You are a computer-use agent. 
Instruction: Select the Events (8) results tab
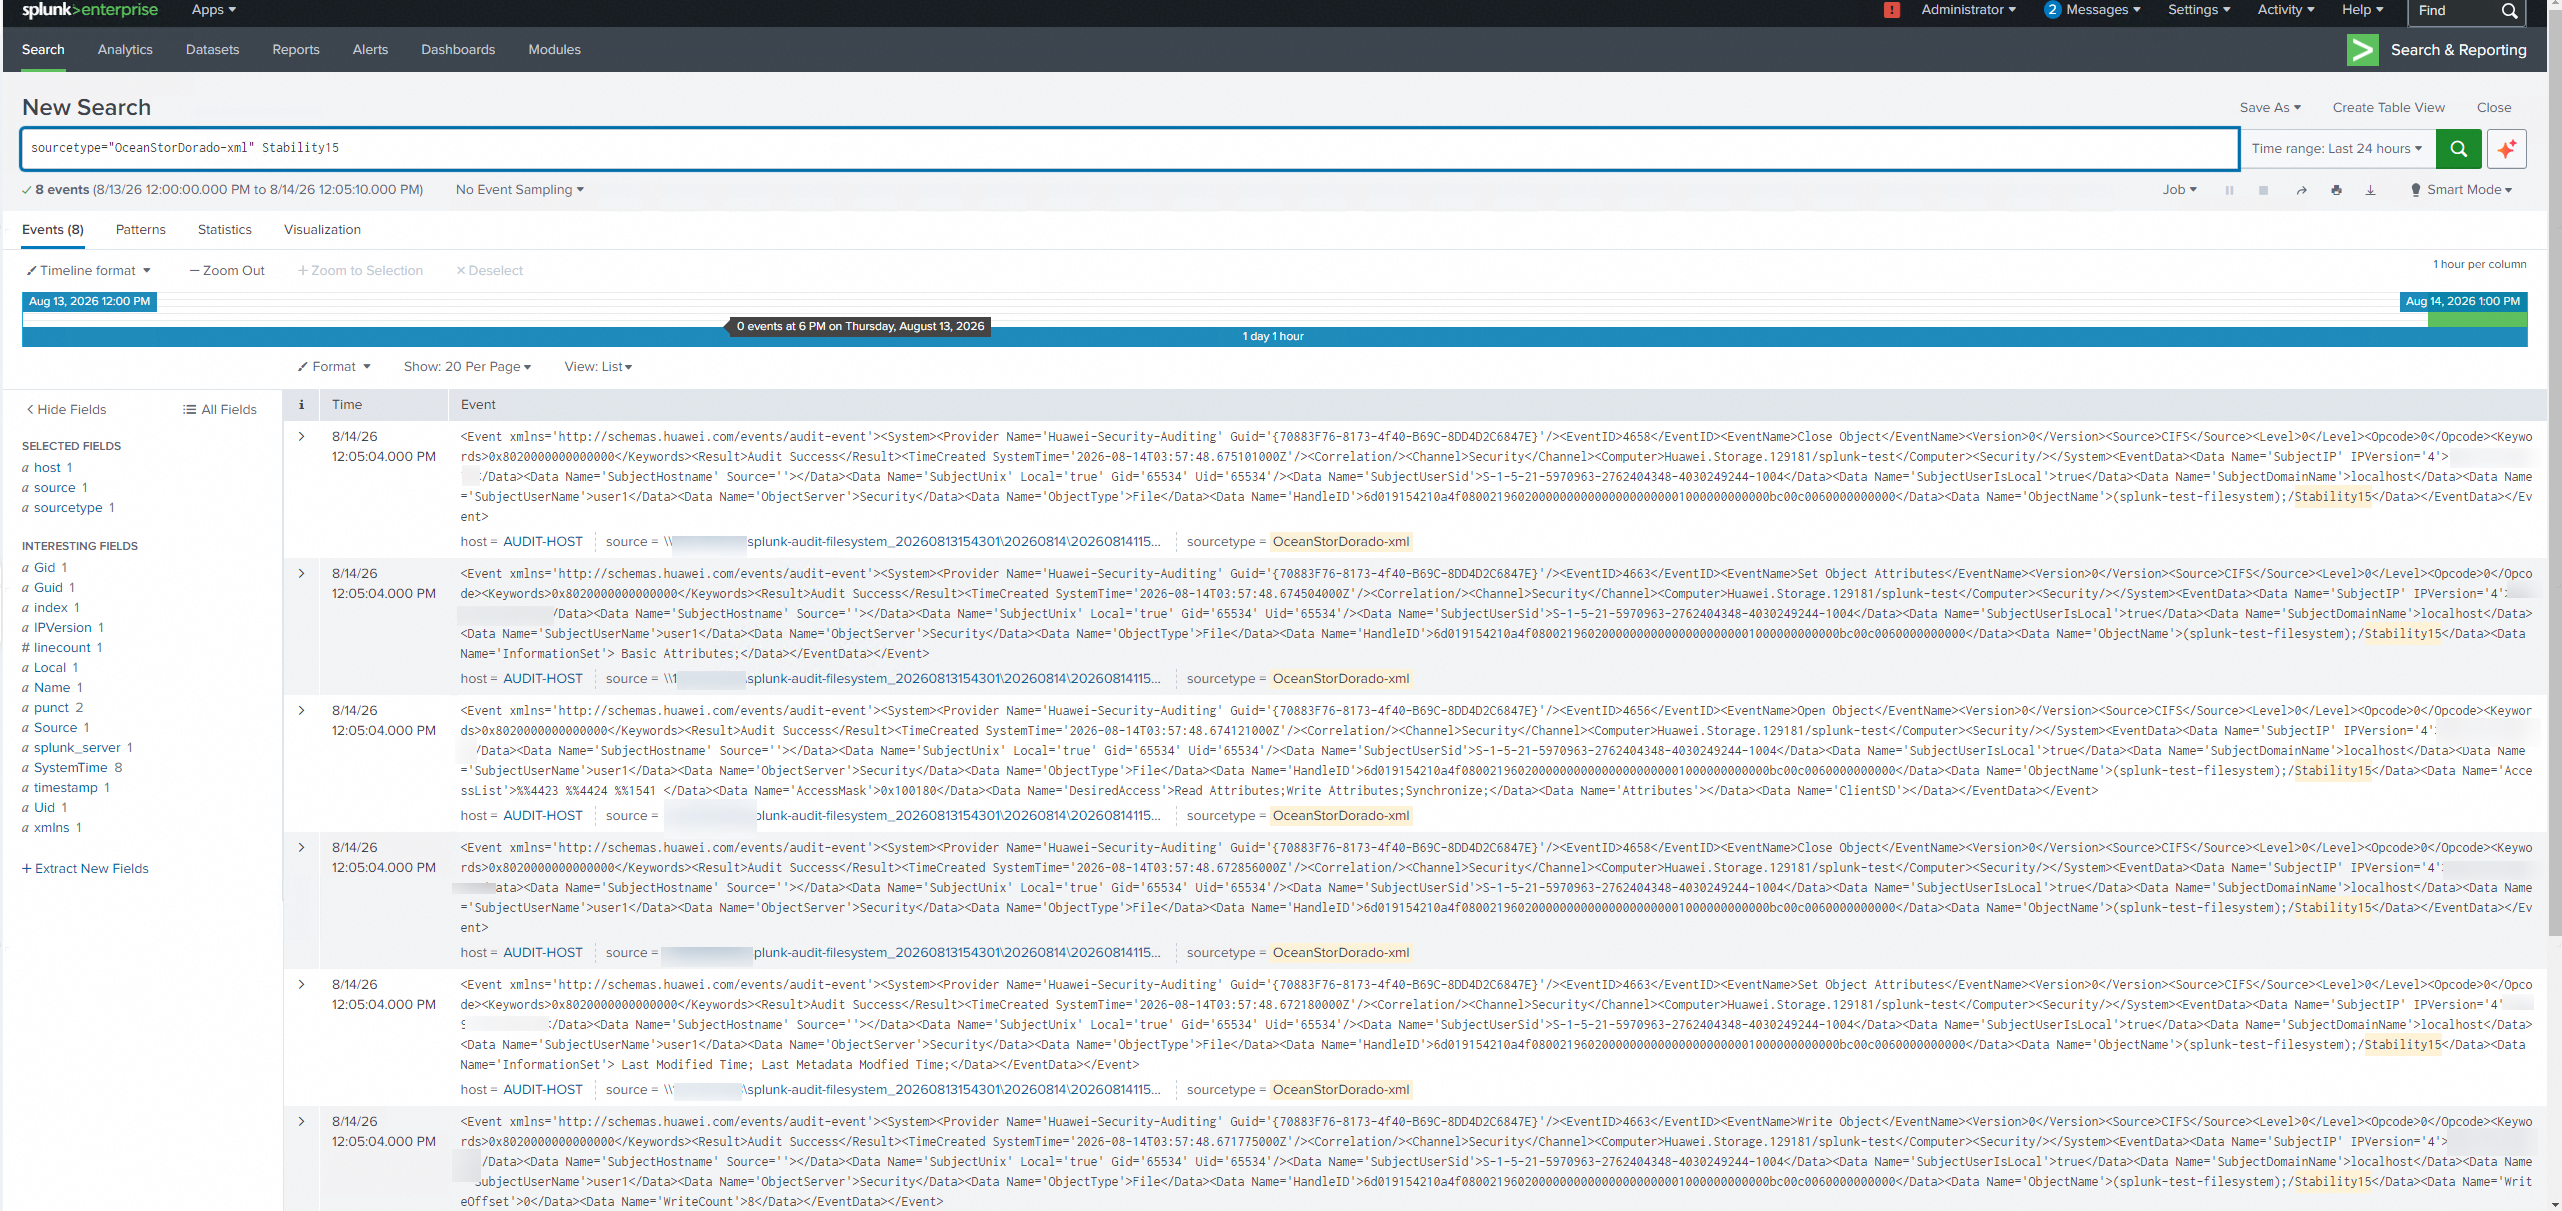pos(53,230)
